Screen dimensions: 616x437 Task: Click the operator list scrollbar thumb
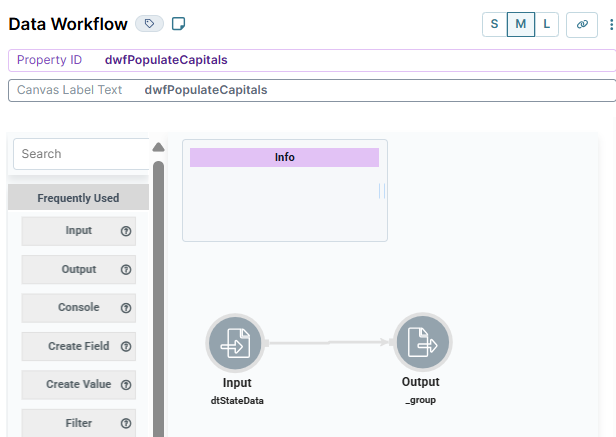click(x=158, y=299)
